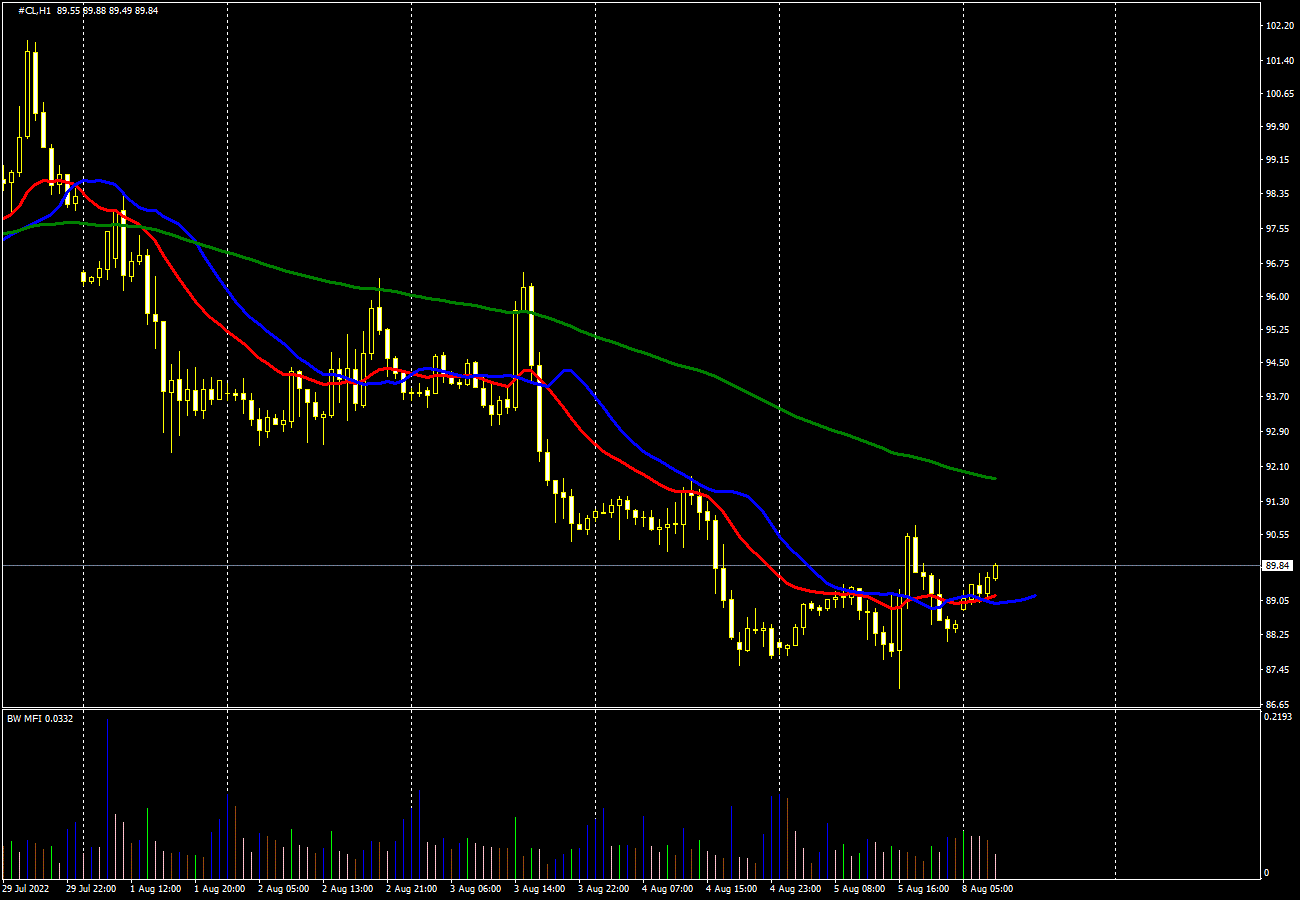Click the 98.35 price axis label
The height and width of the screenshot is (900, 1300).
[x=1279, y=195]
